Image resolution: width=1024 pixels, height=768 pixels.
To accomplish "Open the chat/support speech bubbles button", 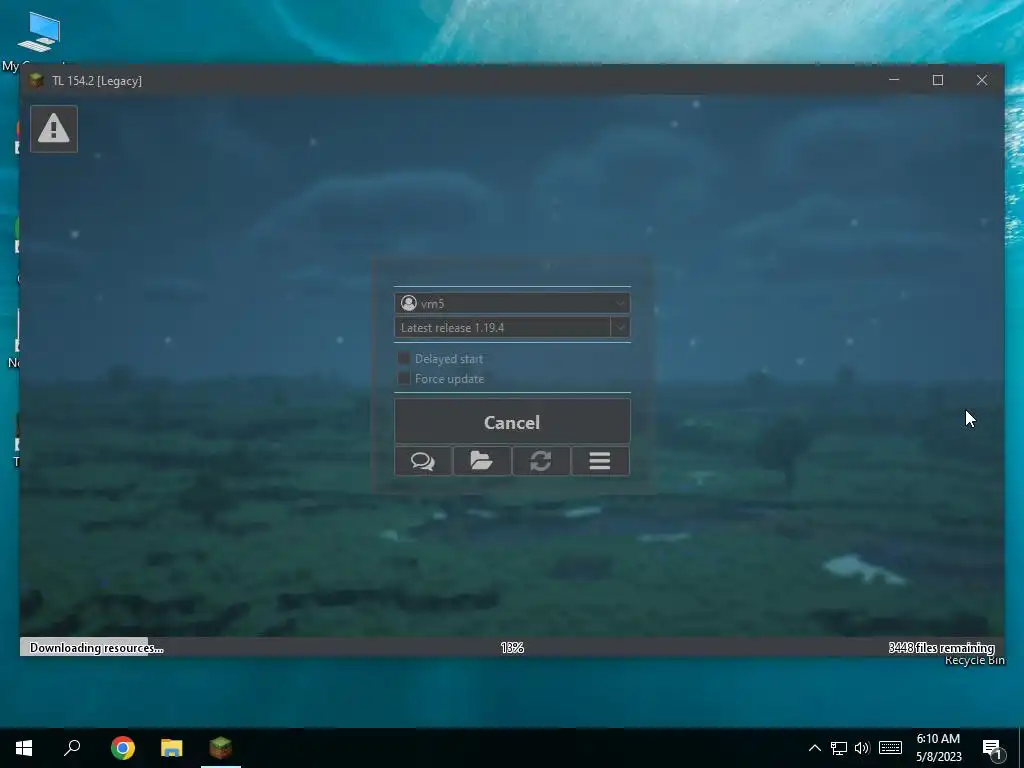I will click(423, 461).
